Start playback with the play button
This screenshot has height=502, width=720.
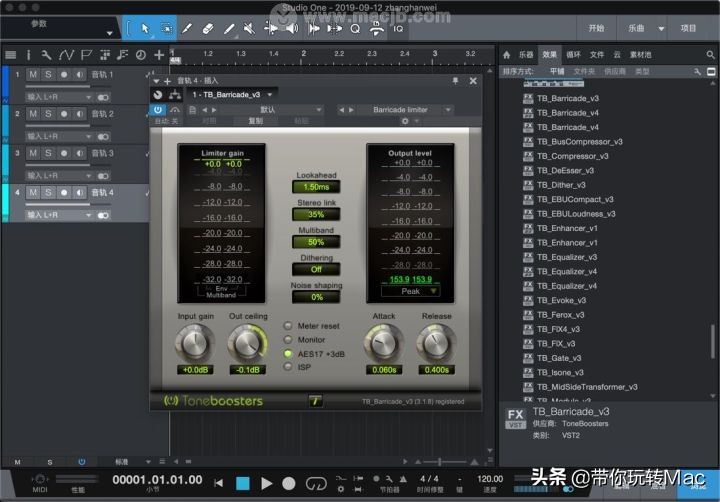[267, 483]
